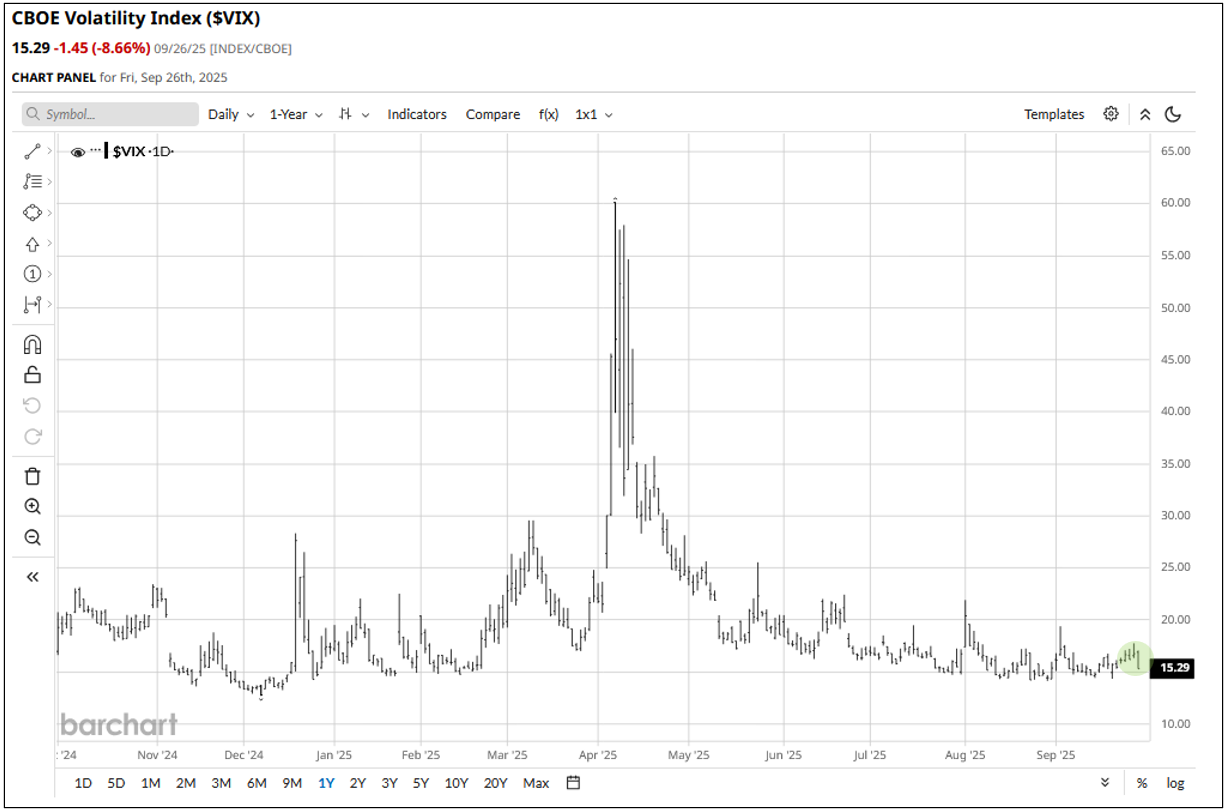Open the Templates menu
Viewport: 1225px width, 811px height.
pos(1054,114)
